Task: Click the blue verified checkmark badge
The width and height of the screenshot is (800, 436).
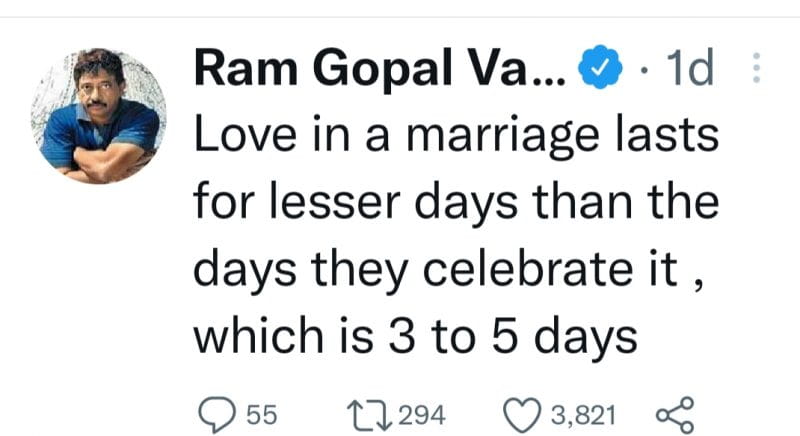Action: point(600,67)
